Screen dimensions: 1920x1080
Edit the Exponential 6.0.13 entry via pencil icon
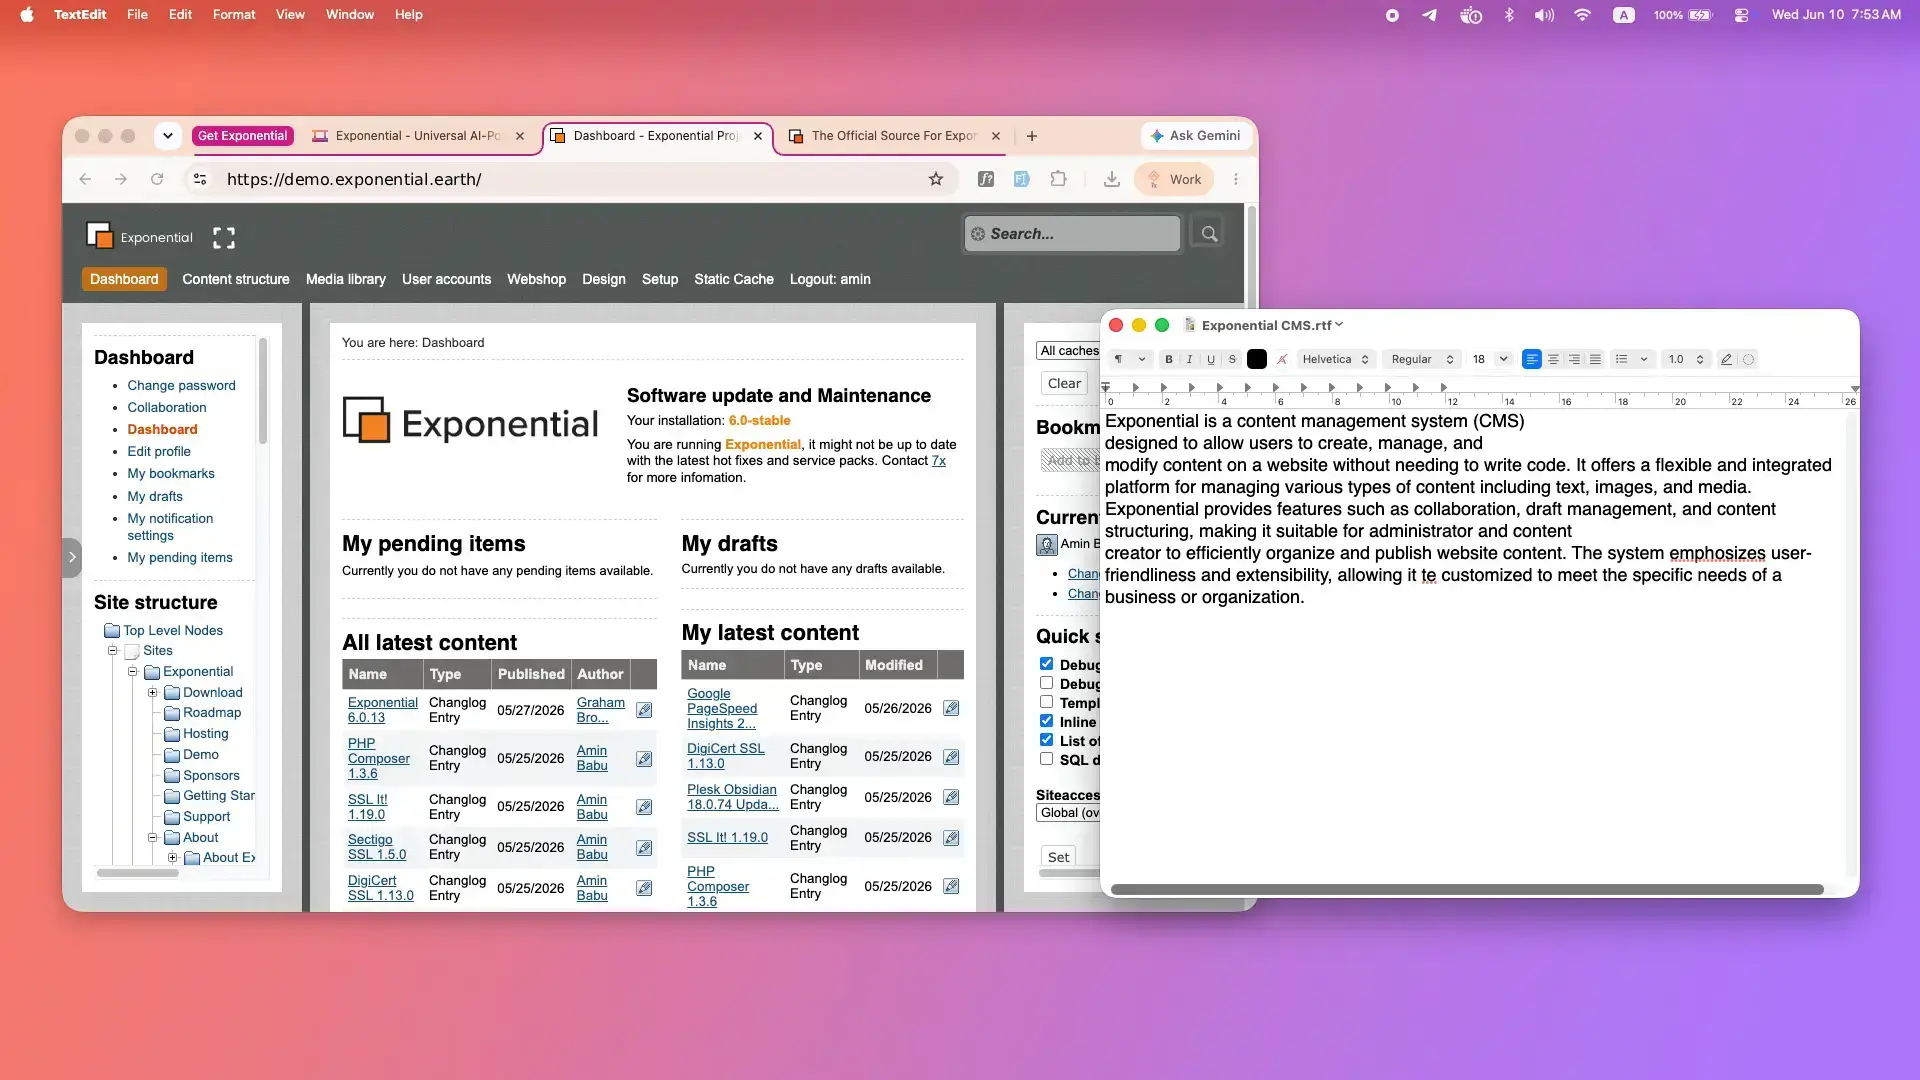(x=644, y=710)
